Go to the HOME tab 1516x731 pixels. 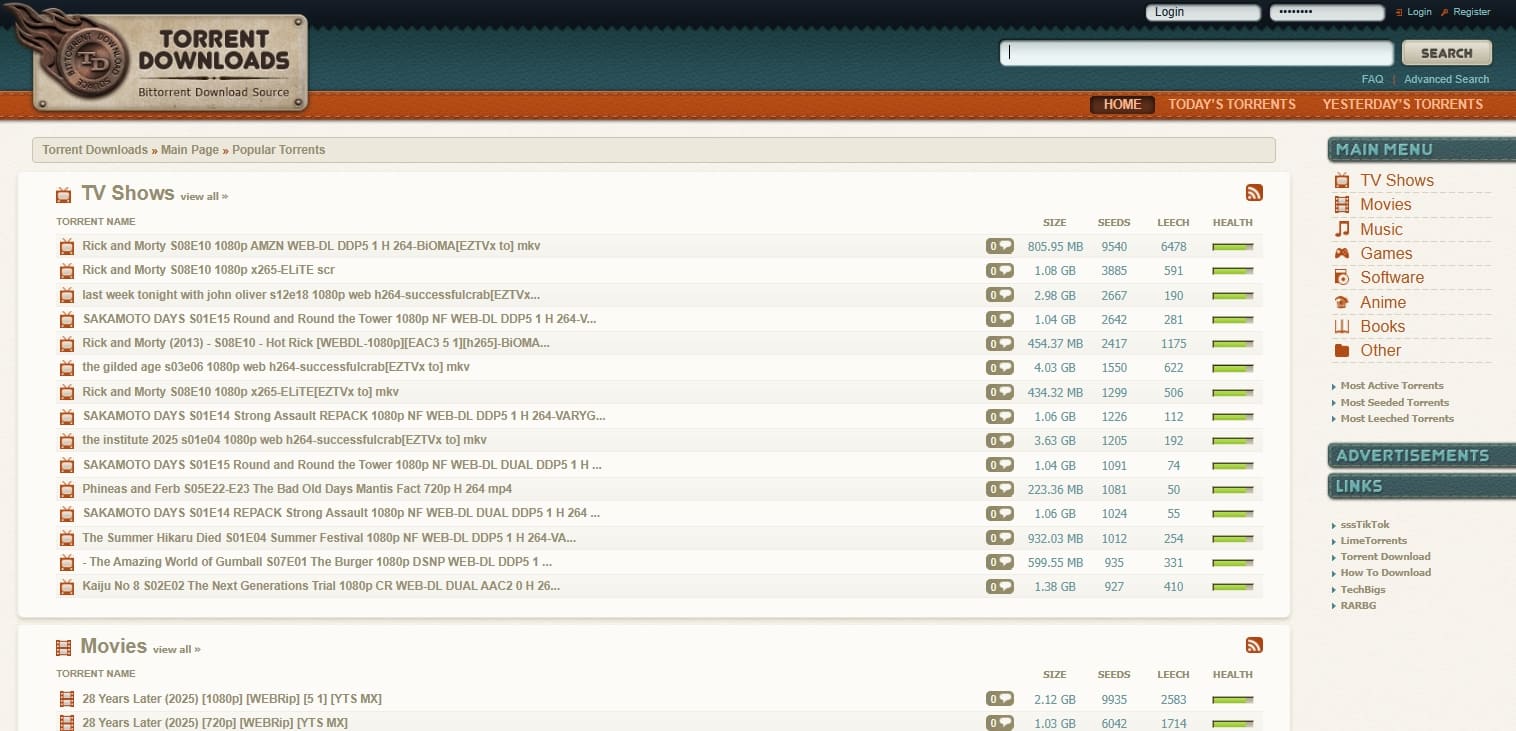[x=1122, y=104]
